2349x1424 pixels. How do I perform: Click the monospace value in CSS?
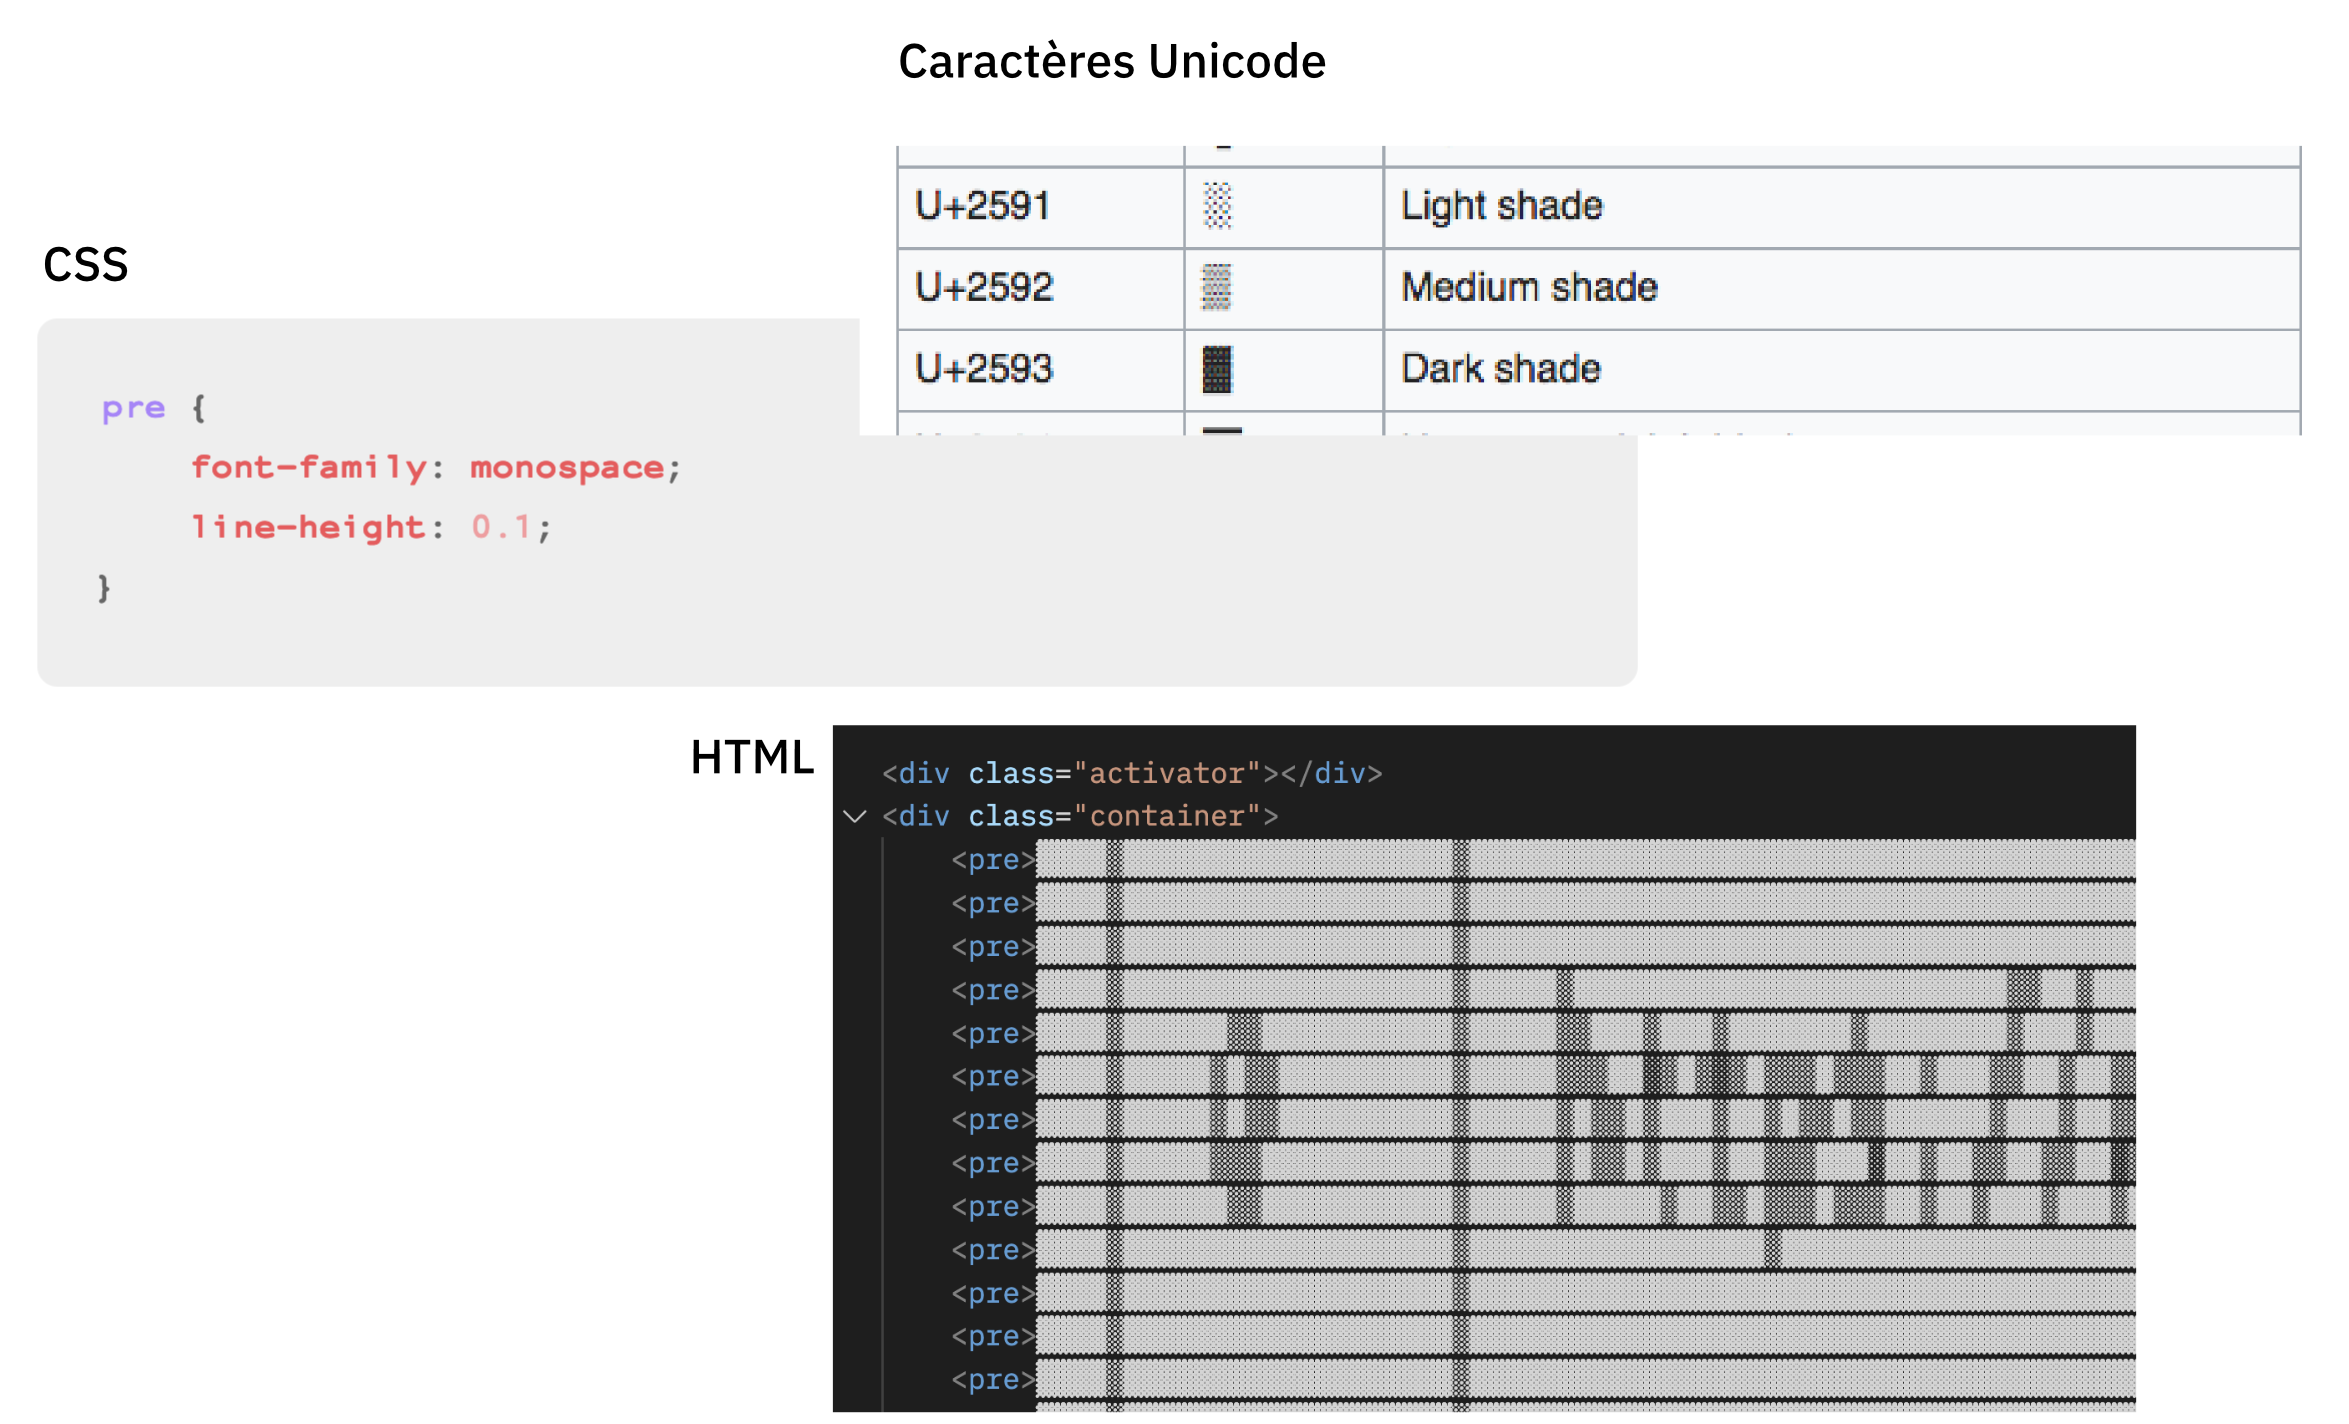[567, 467]
